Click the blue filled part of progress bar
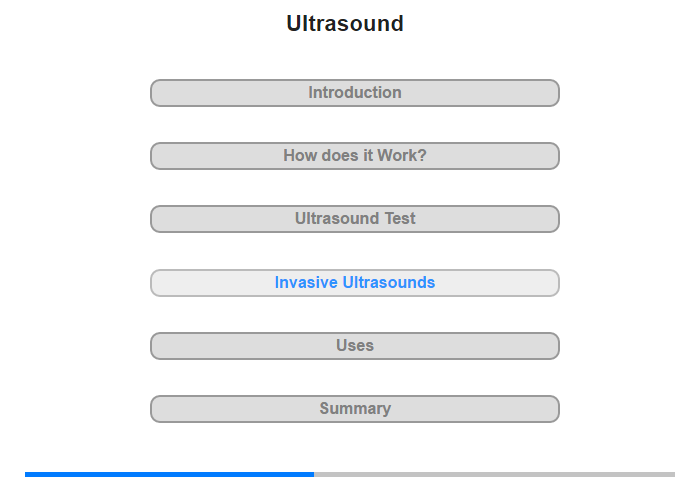Image resolution: width=700 pixels, height=480 pixels. click(169, 474)
